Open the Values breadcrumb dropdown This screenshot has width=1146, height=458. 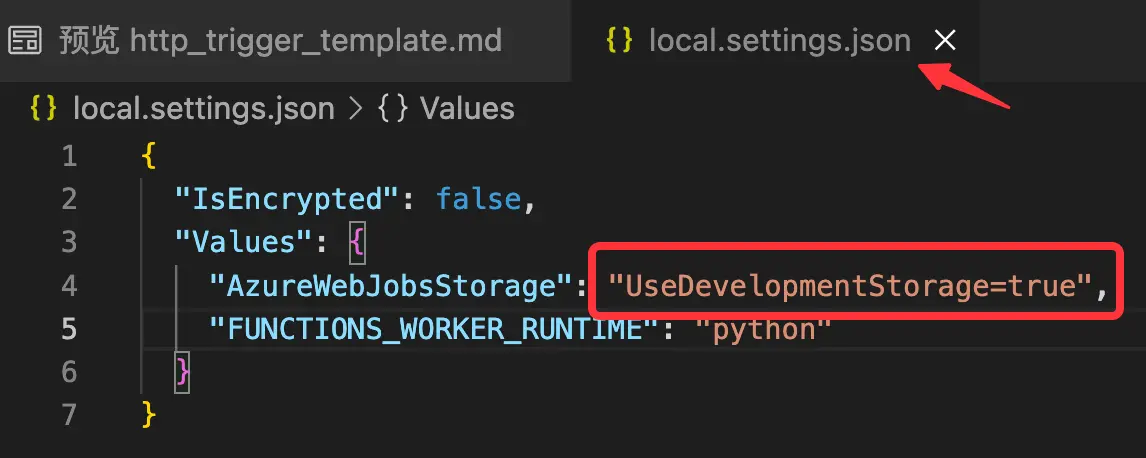[x=467, y=108]
